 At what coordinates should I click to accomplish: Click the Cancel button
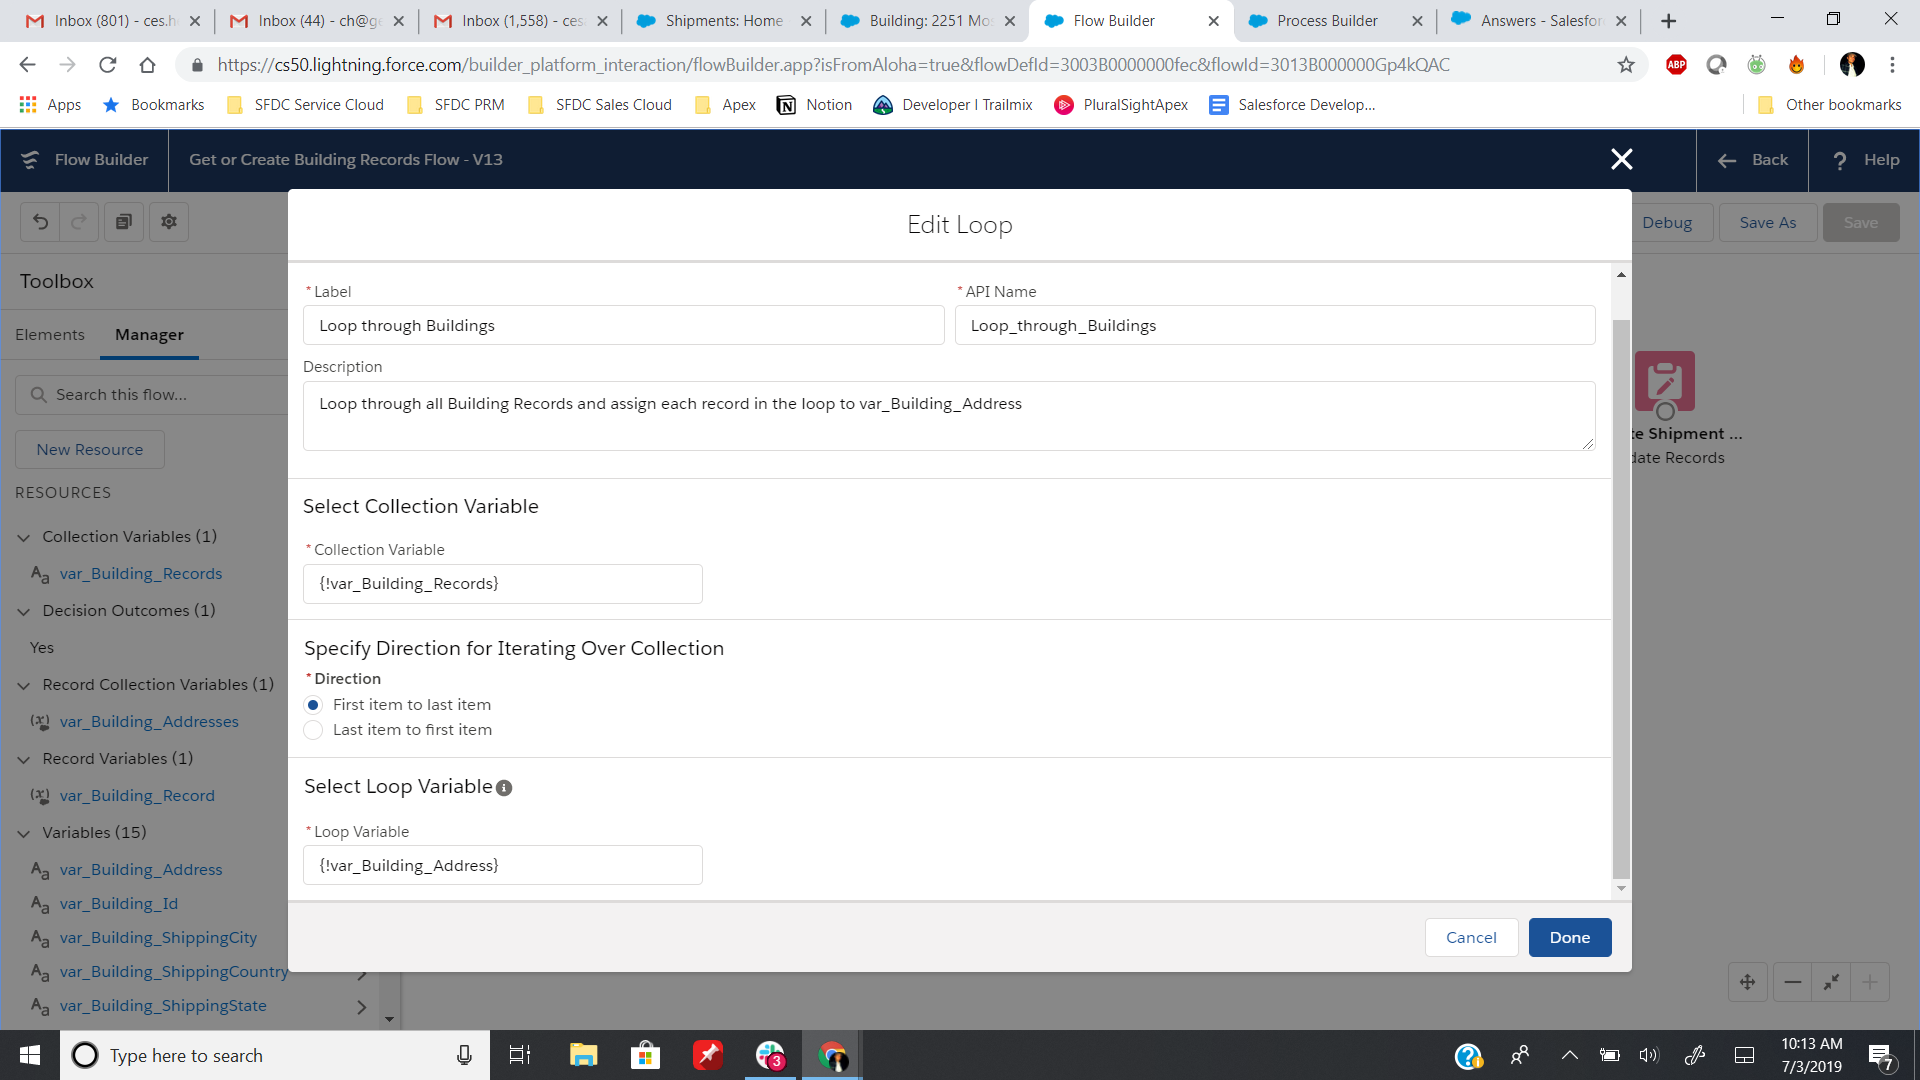pyautogui.click(x=1471, y=937)
